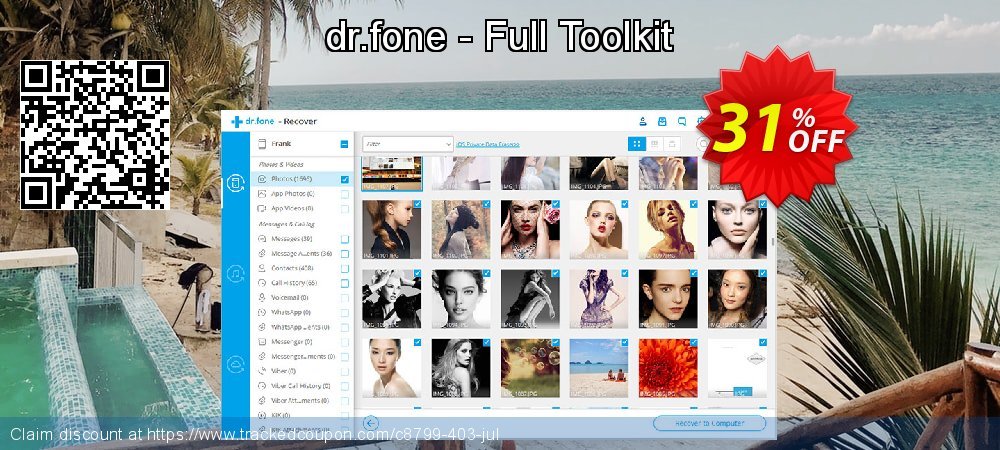Select orange flower photo thumbnail

pos(668,368)
